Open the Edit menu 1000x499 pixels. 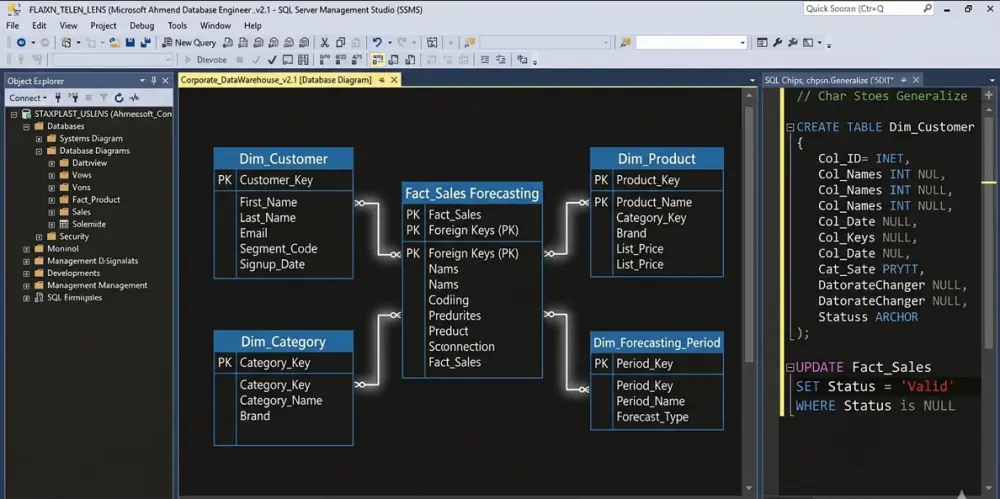pos(39,26)
